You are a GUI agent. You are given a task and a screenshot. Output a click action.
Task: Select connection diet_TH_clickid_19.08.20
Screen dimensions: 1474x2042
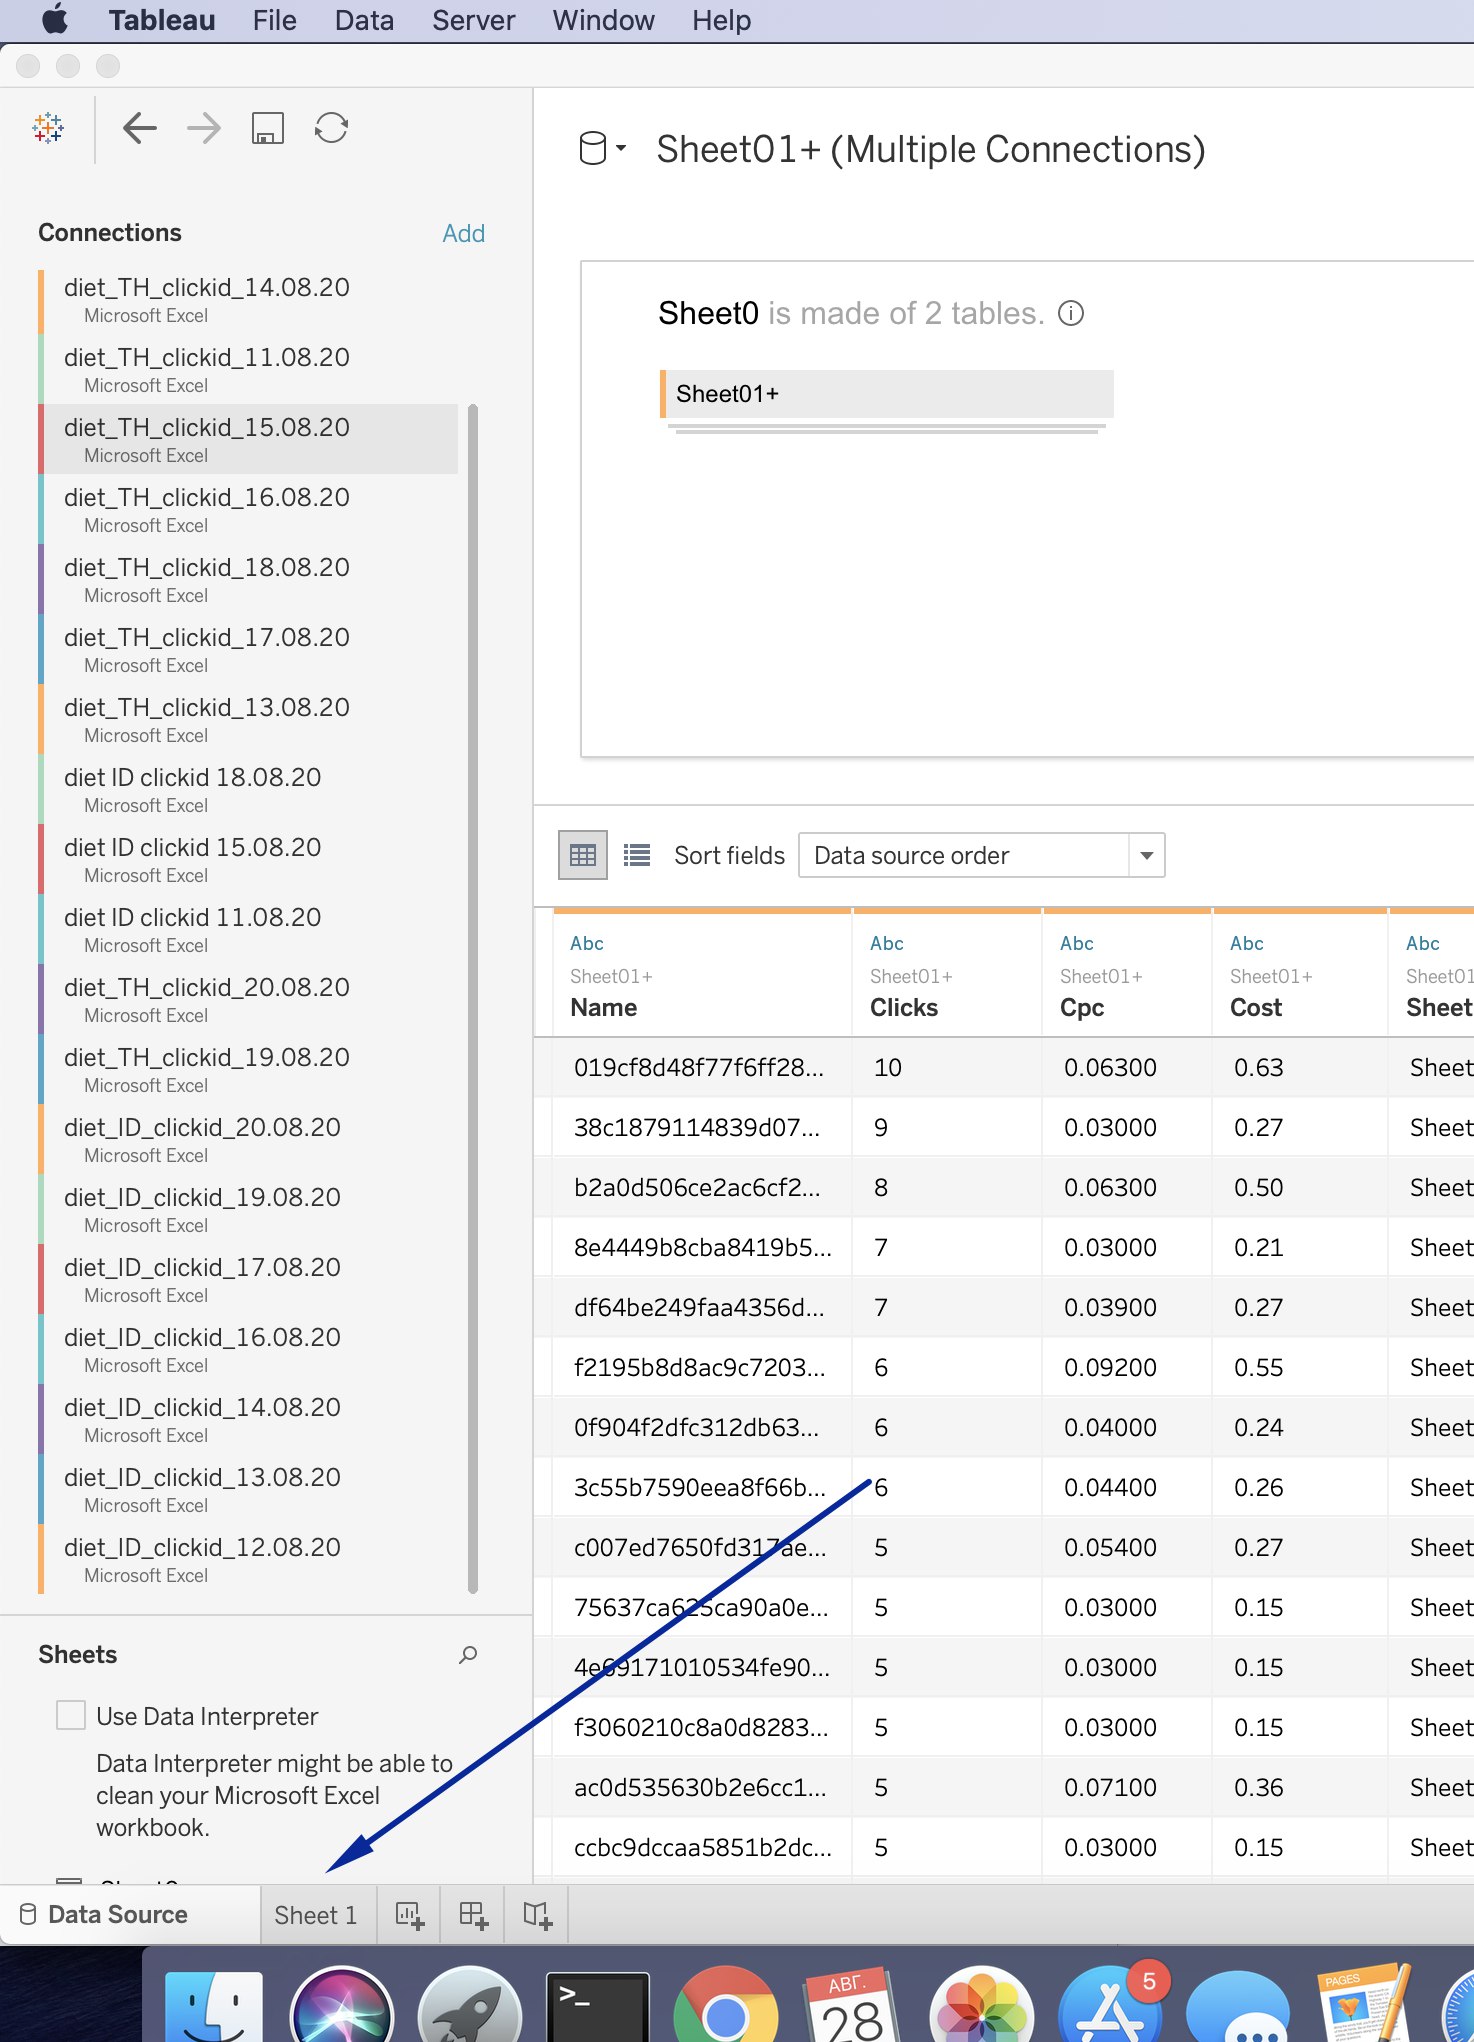coord(248,1069)
